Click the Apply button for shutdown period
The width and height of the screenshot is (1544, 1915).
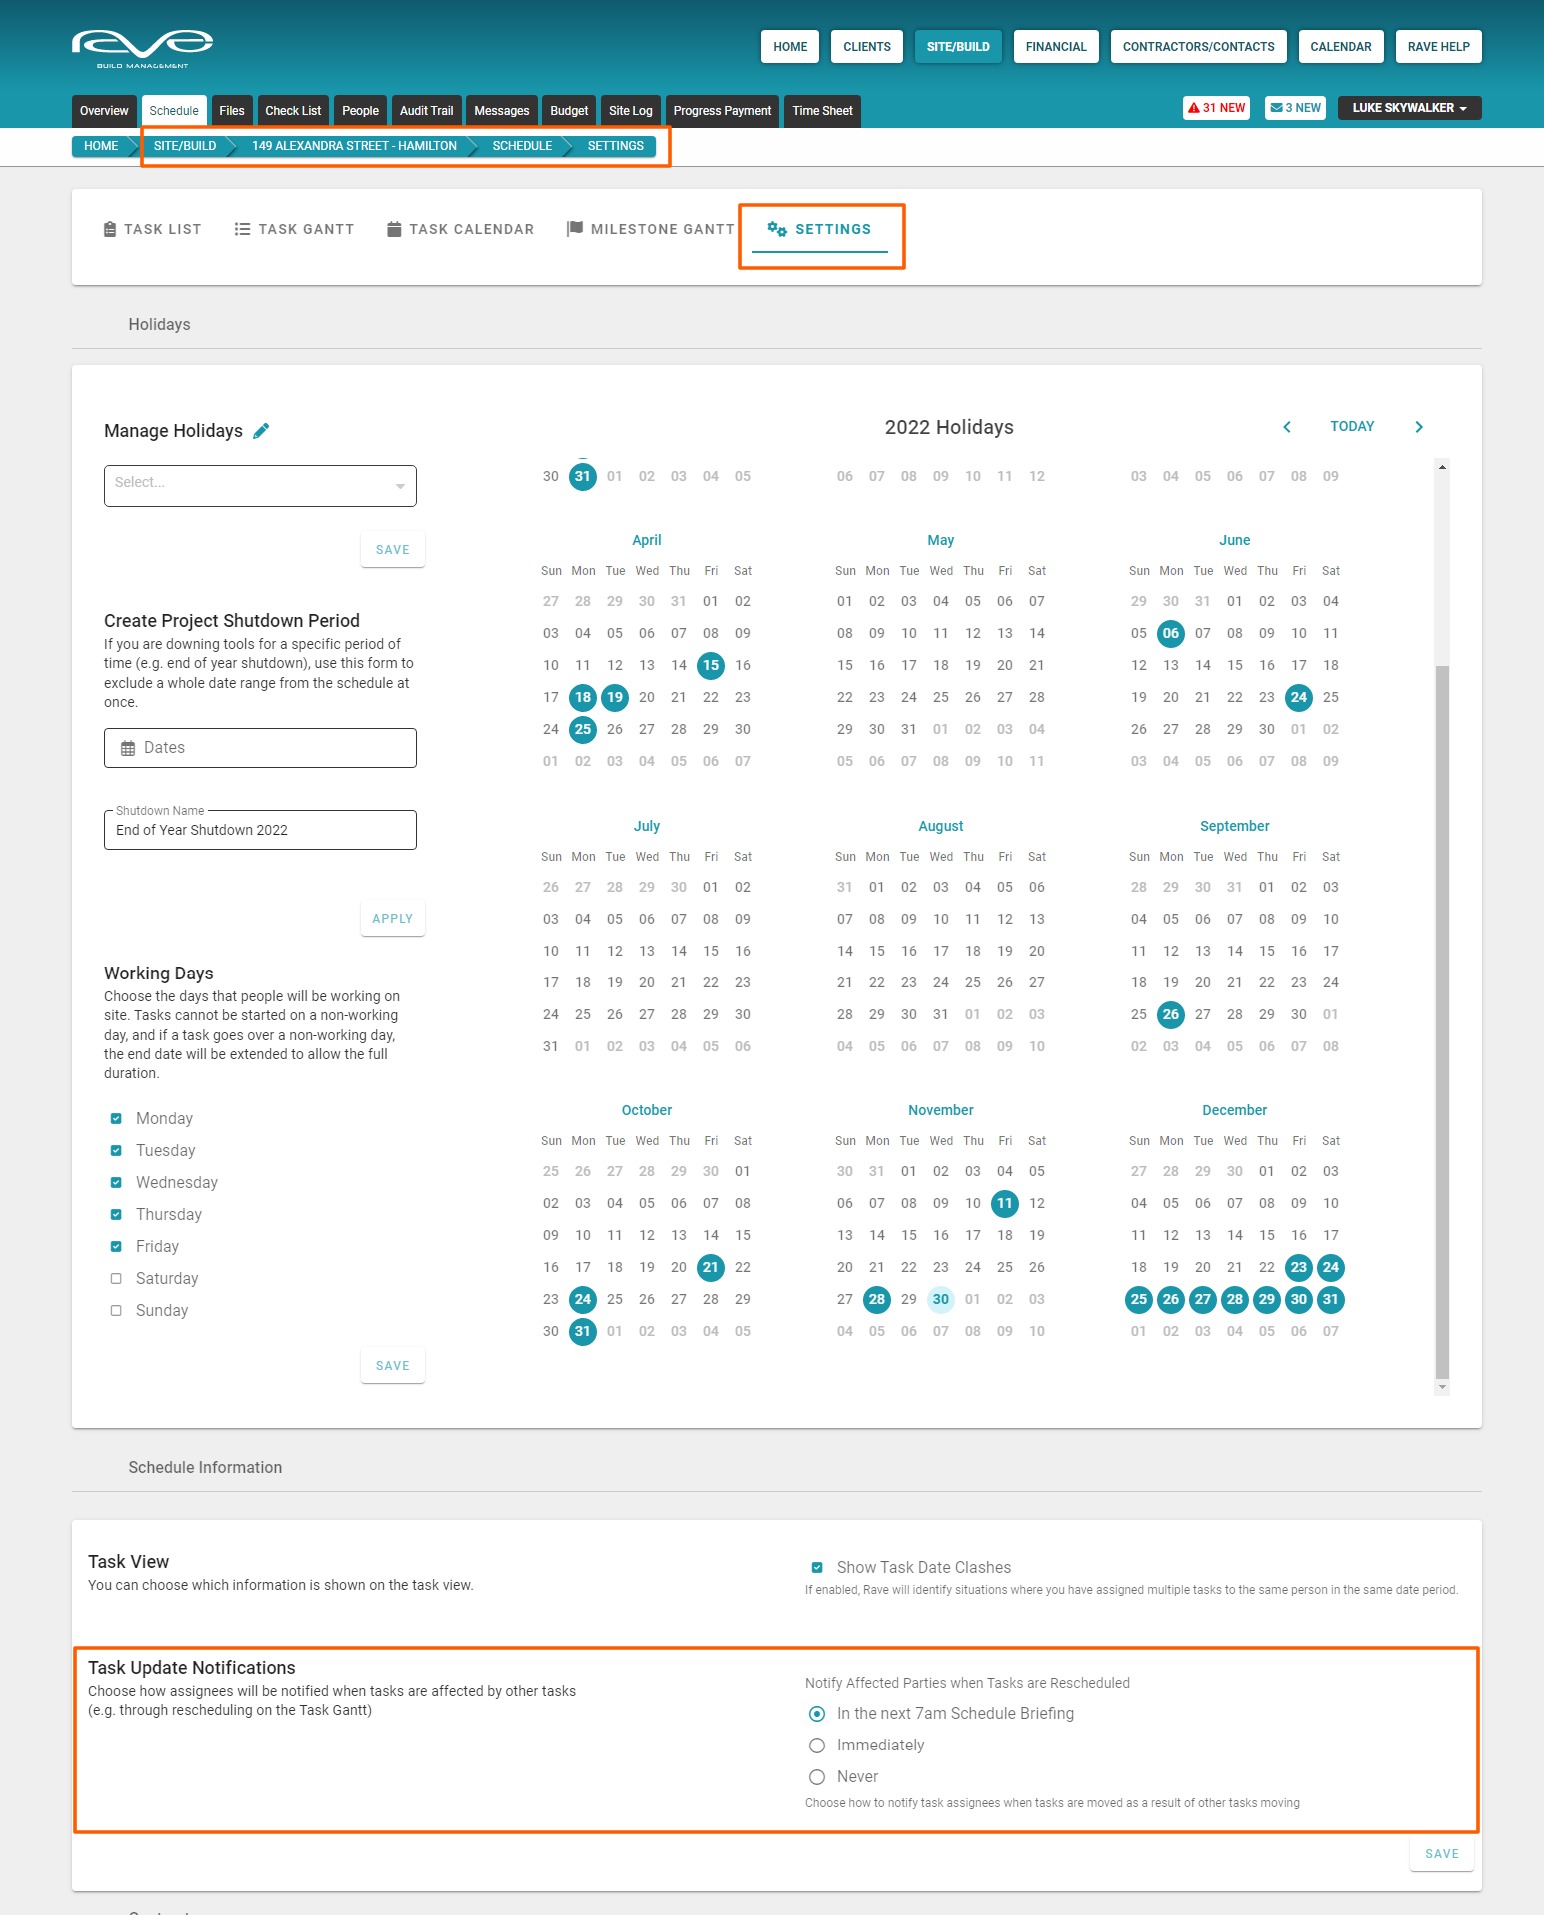(x=392, y=919)
